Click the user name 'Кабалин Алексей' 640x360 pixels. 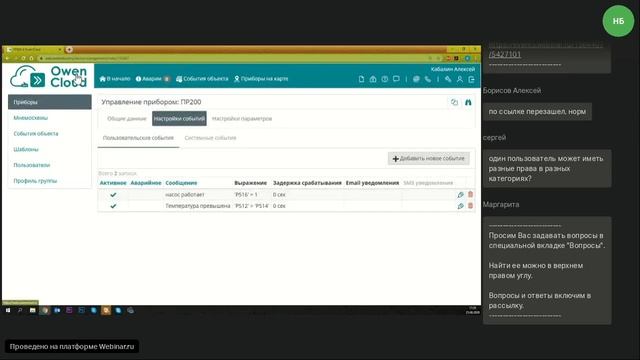point(453,69)
